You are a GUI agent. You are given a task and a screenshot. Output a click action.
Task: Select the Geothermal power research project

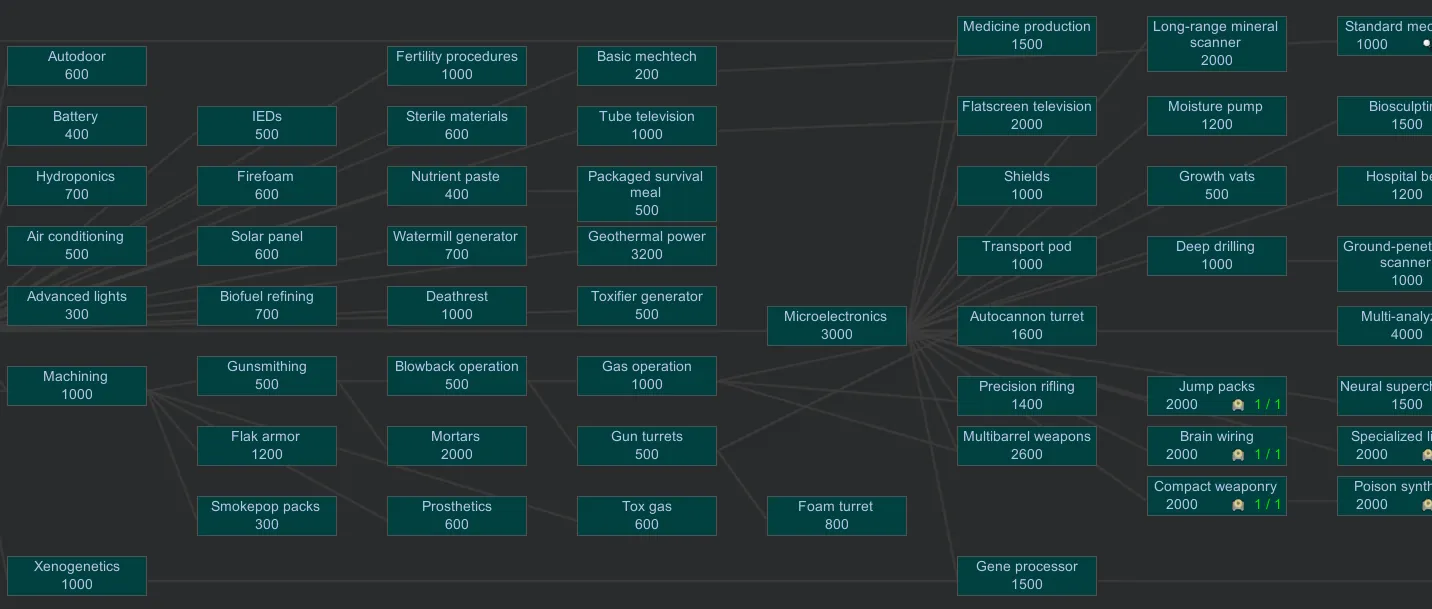pyautogui.click(x=646, y=246)
